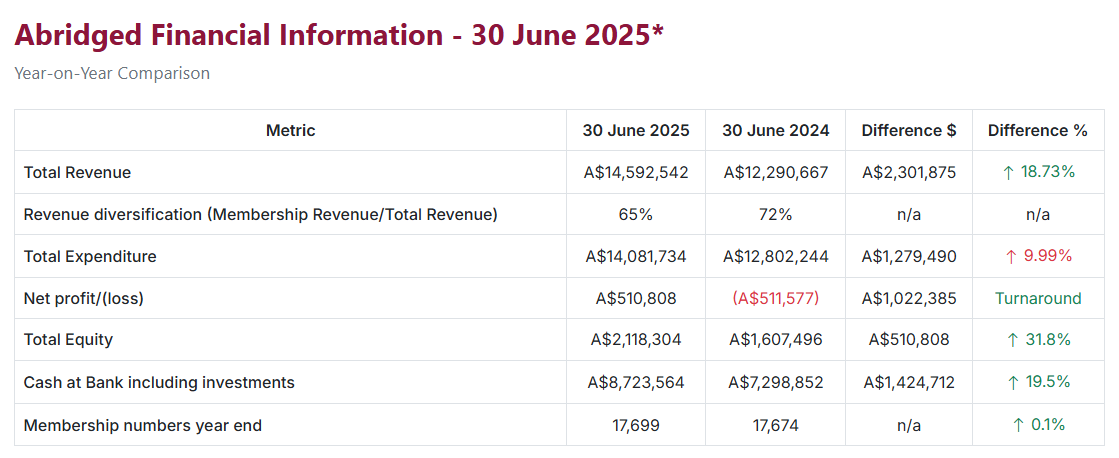This screenshot has height=458, width=1119.
Task: Click the green Turnaround text
Action: point(1038,298)
